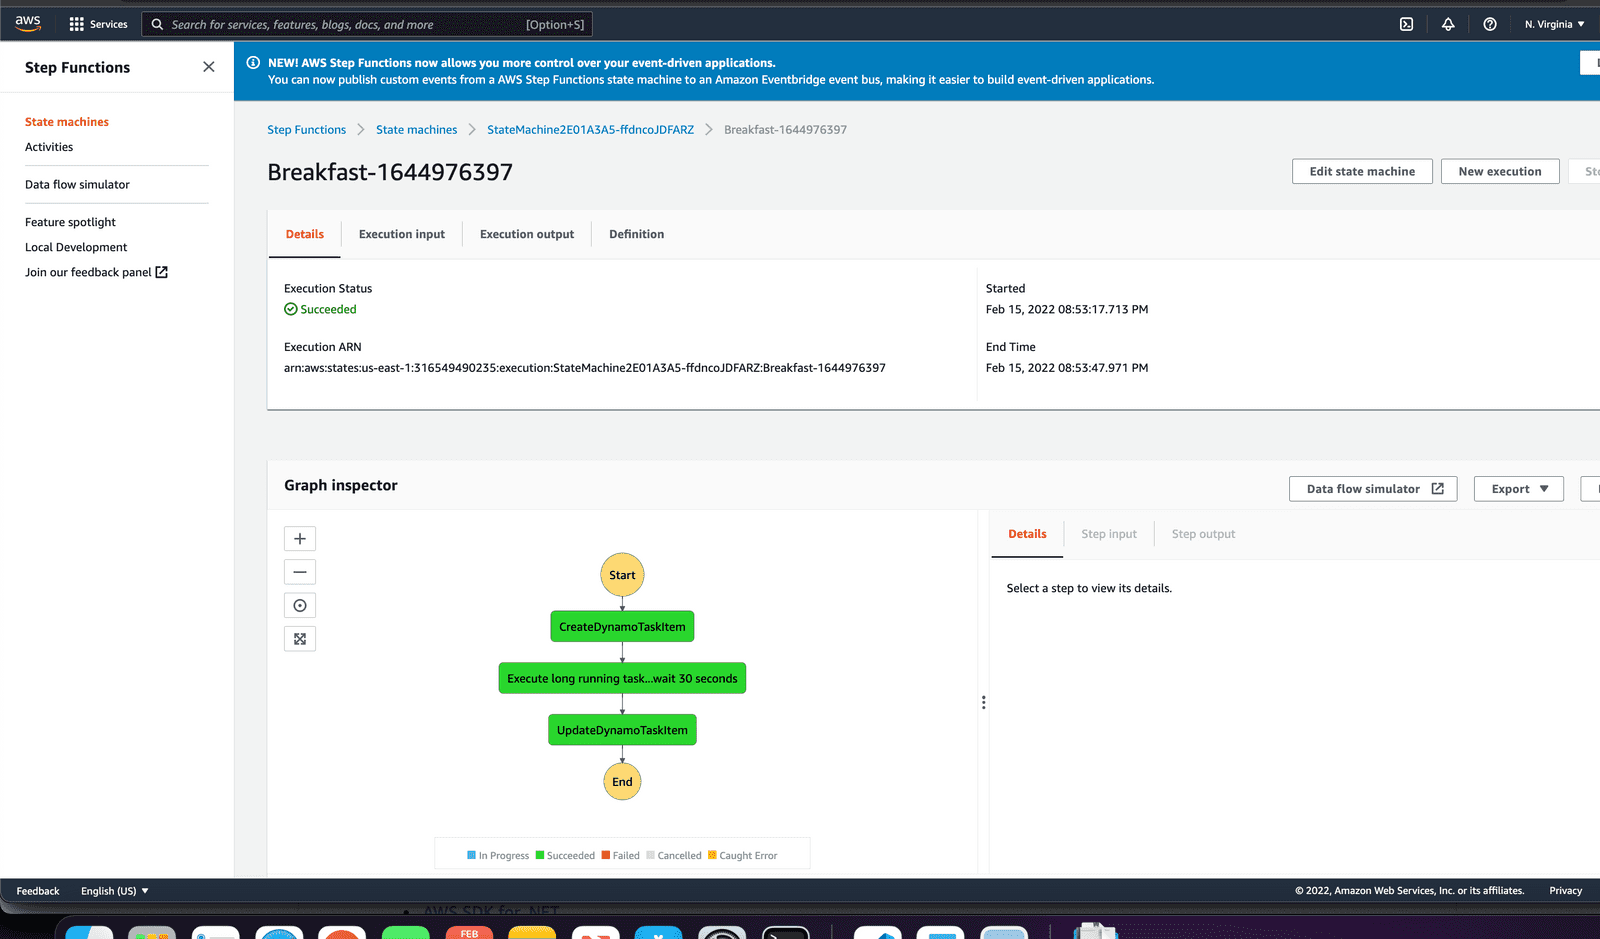
Task: Zoom out of the state machine graph
Action: coord(299,571)
